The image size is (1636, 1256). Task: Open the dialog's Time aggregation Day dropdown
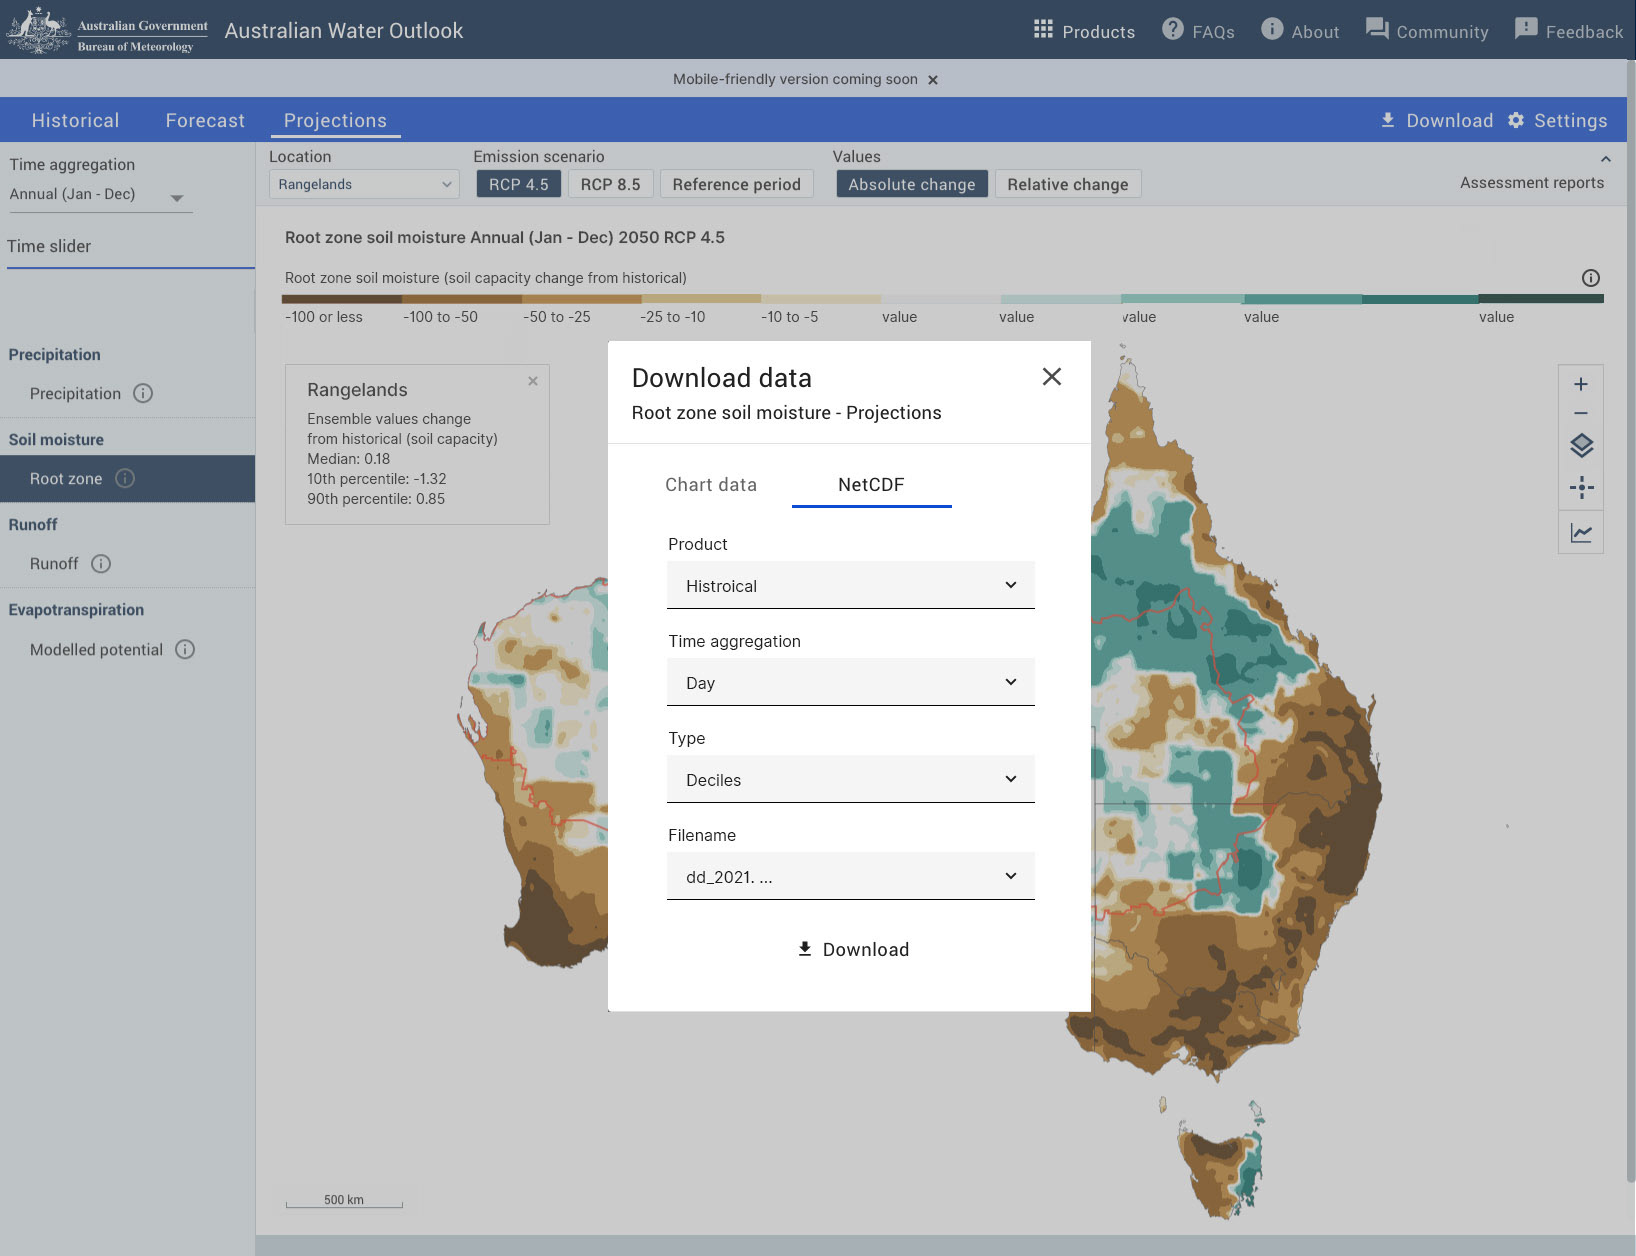tap(850, 682)
